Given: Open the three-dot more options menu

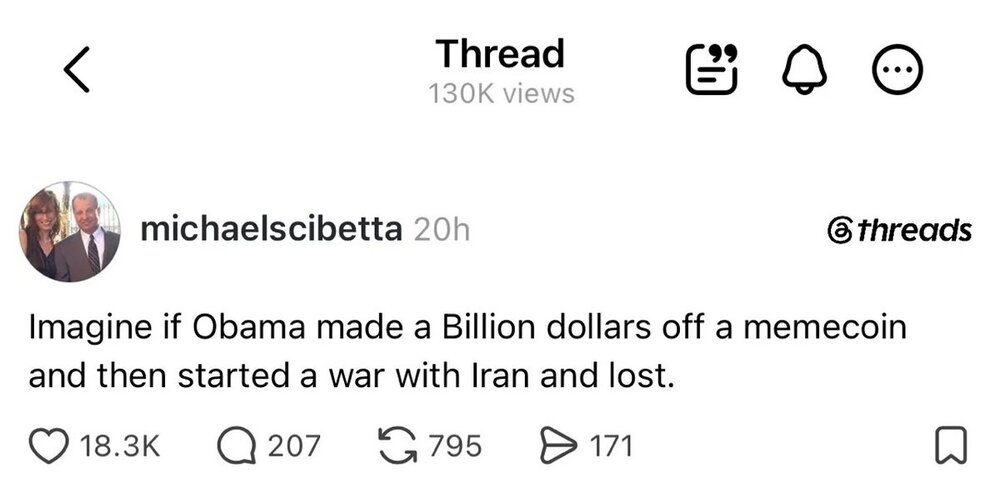Looking at the screenshot, I should click(897, 69).
